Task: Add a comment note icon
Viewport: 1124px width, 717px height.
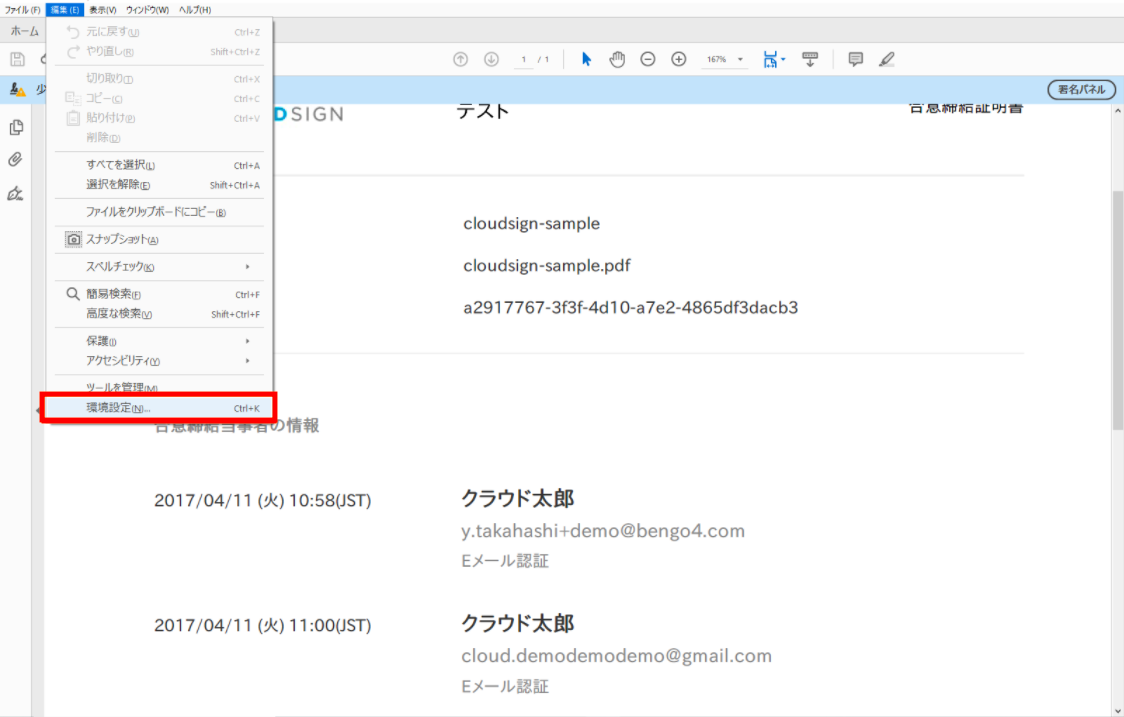Action: click(855, 60)
